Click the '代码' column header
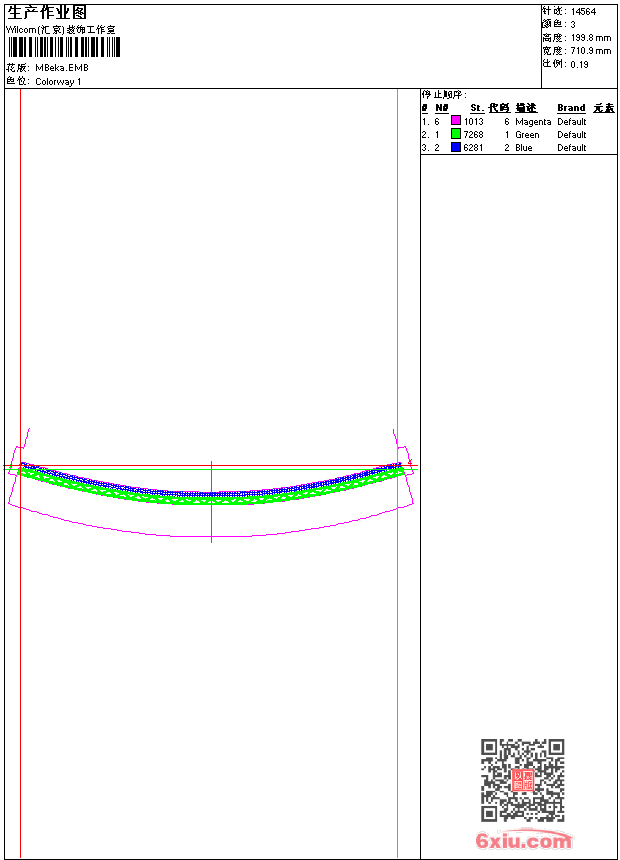 coord(499,108)
